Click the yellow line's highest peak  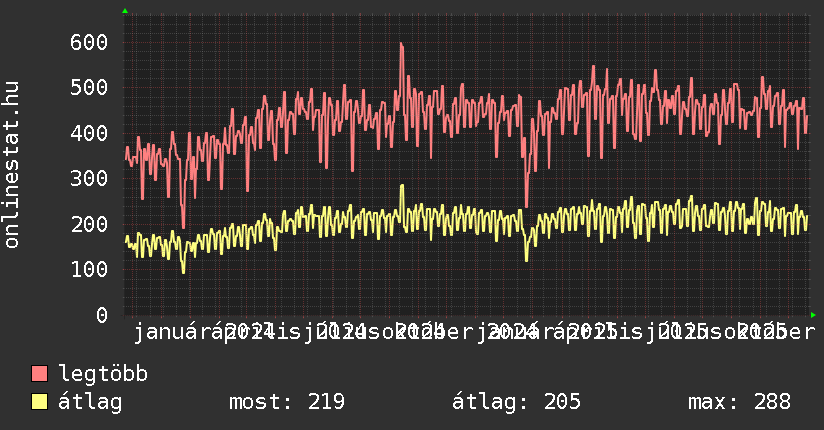pyautogui.click(x=402, y=186)
